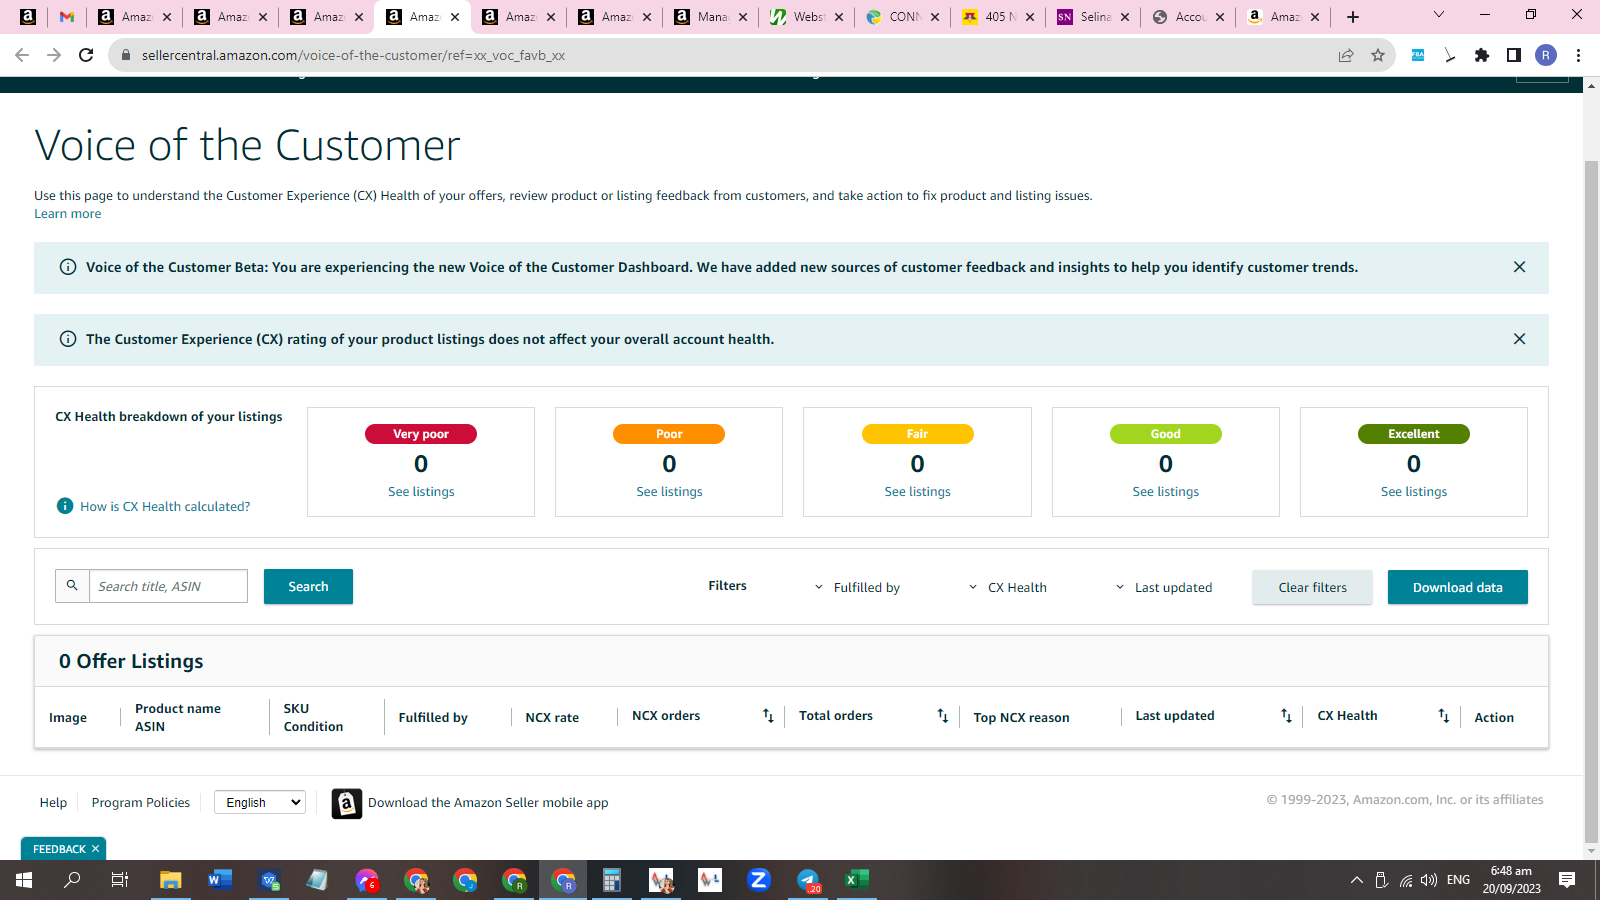Expand the Last updated filter dropdown
The image size is (1600, 900).
(x=1163, y=588)
